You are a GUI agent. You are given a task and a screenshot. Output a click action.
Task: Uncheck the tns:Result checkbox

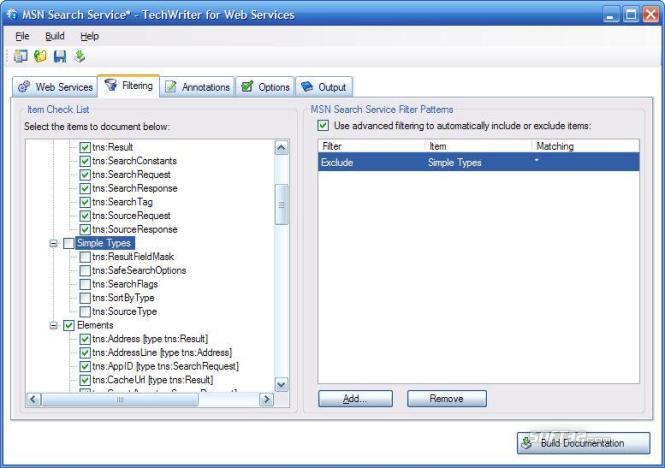coord(85,147)
